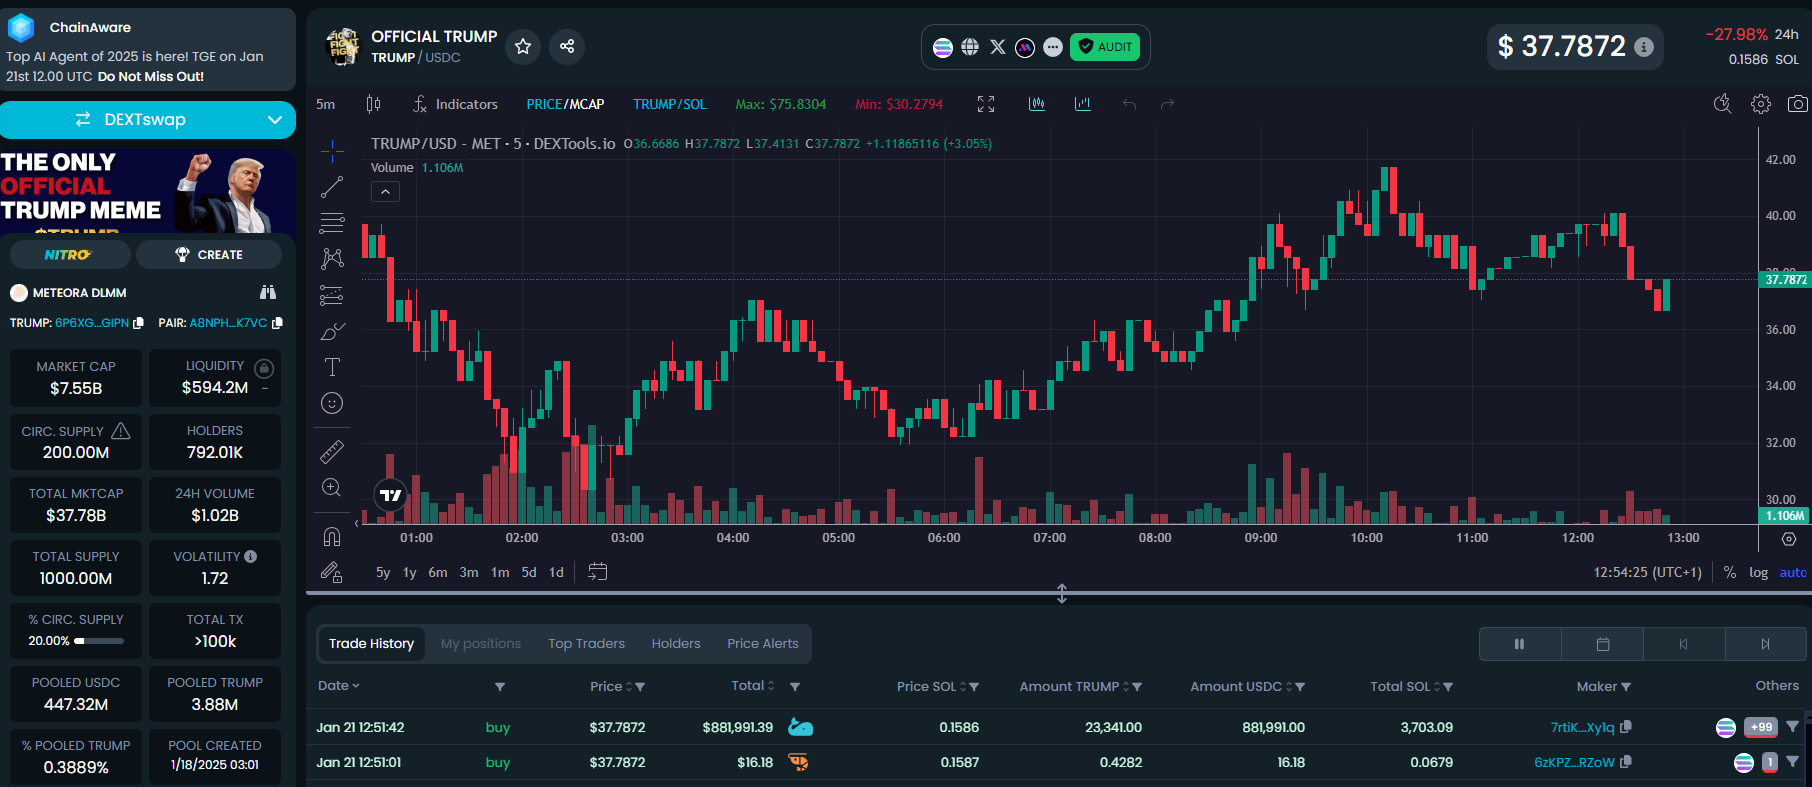This screenshot has height=787, width=1812.
Task: Select the patterns drawing tool
Action: [332, 259]
